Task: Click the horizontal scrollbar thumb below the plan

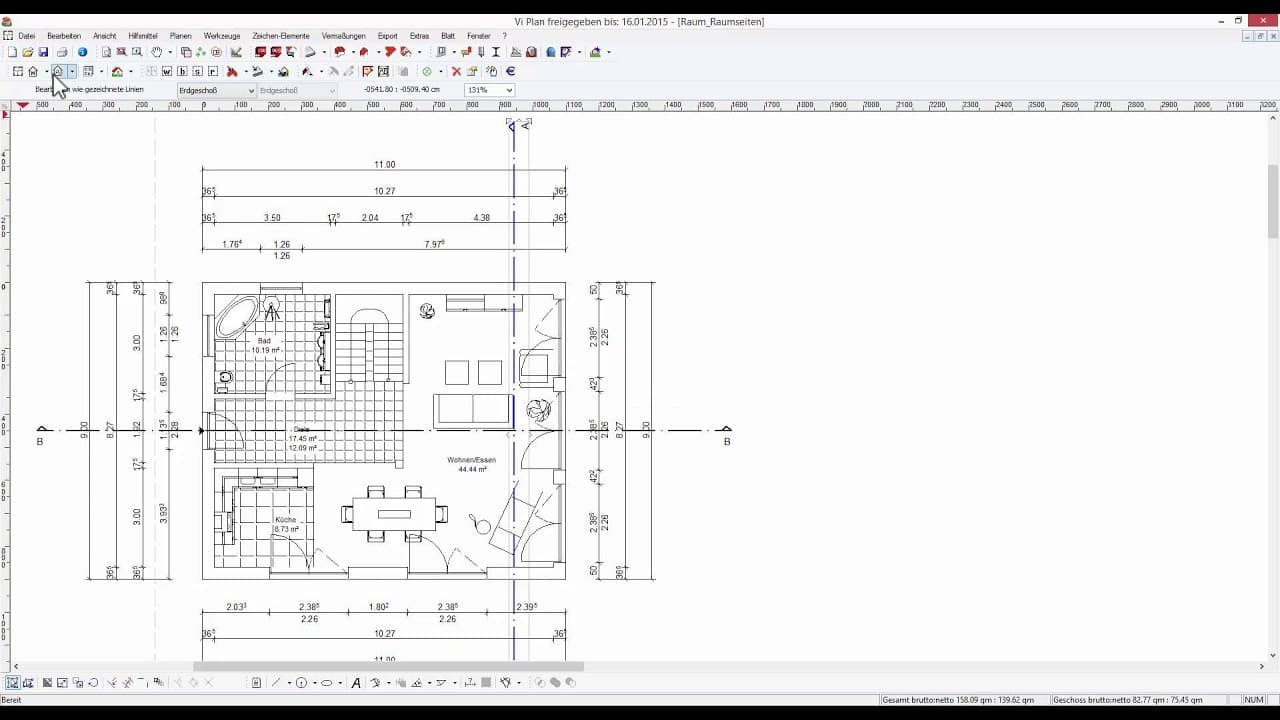Action: 388,666
